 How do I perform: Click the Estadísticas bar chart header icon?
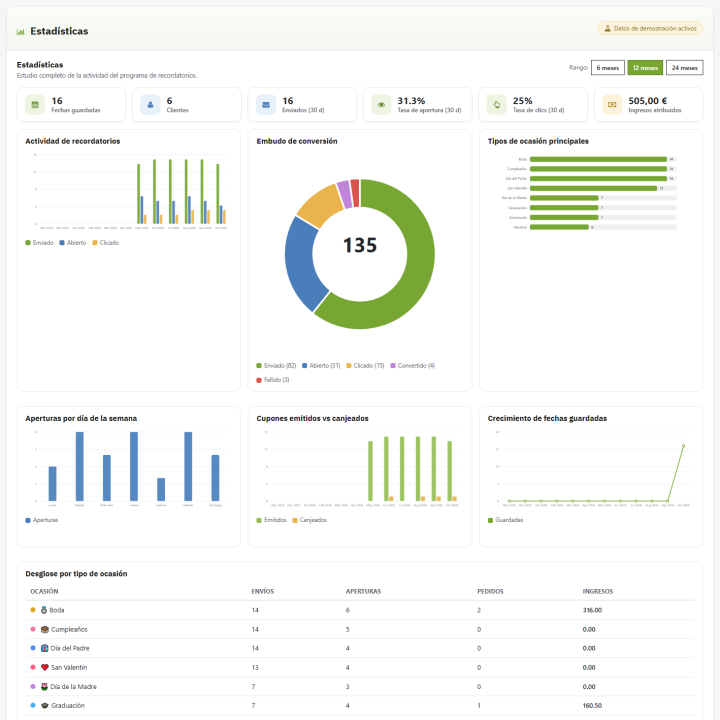click(x=20, y=32)
